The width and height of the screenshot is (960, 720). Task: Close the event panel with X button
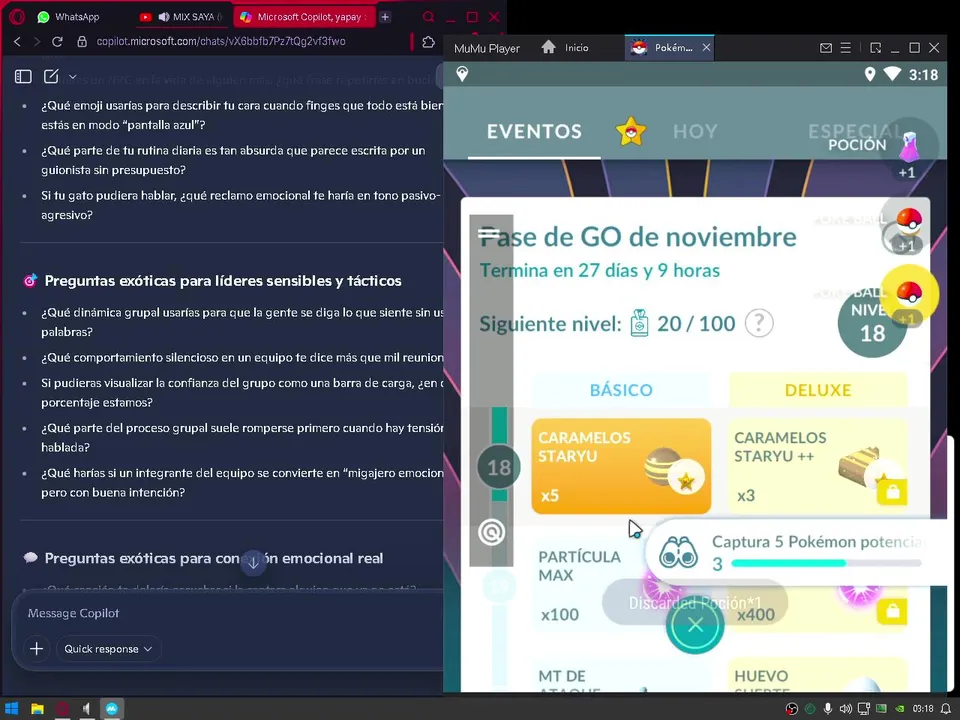tap(695, 624)
